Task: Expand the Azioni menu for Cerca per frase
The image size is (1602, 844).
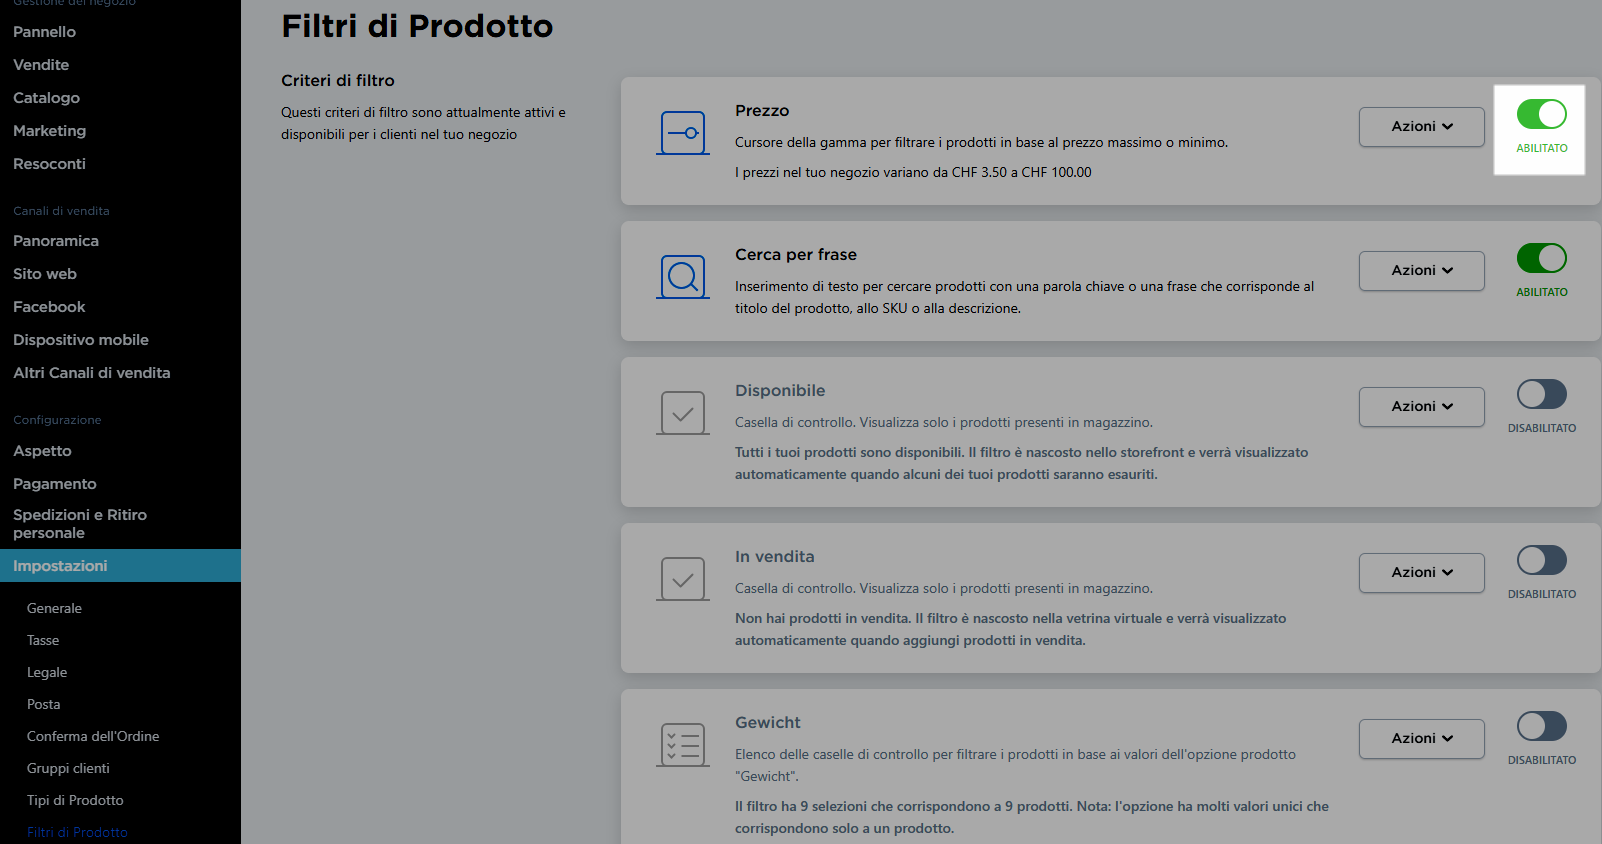Action: (x=1421, y=271)
